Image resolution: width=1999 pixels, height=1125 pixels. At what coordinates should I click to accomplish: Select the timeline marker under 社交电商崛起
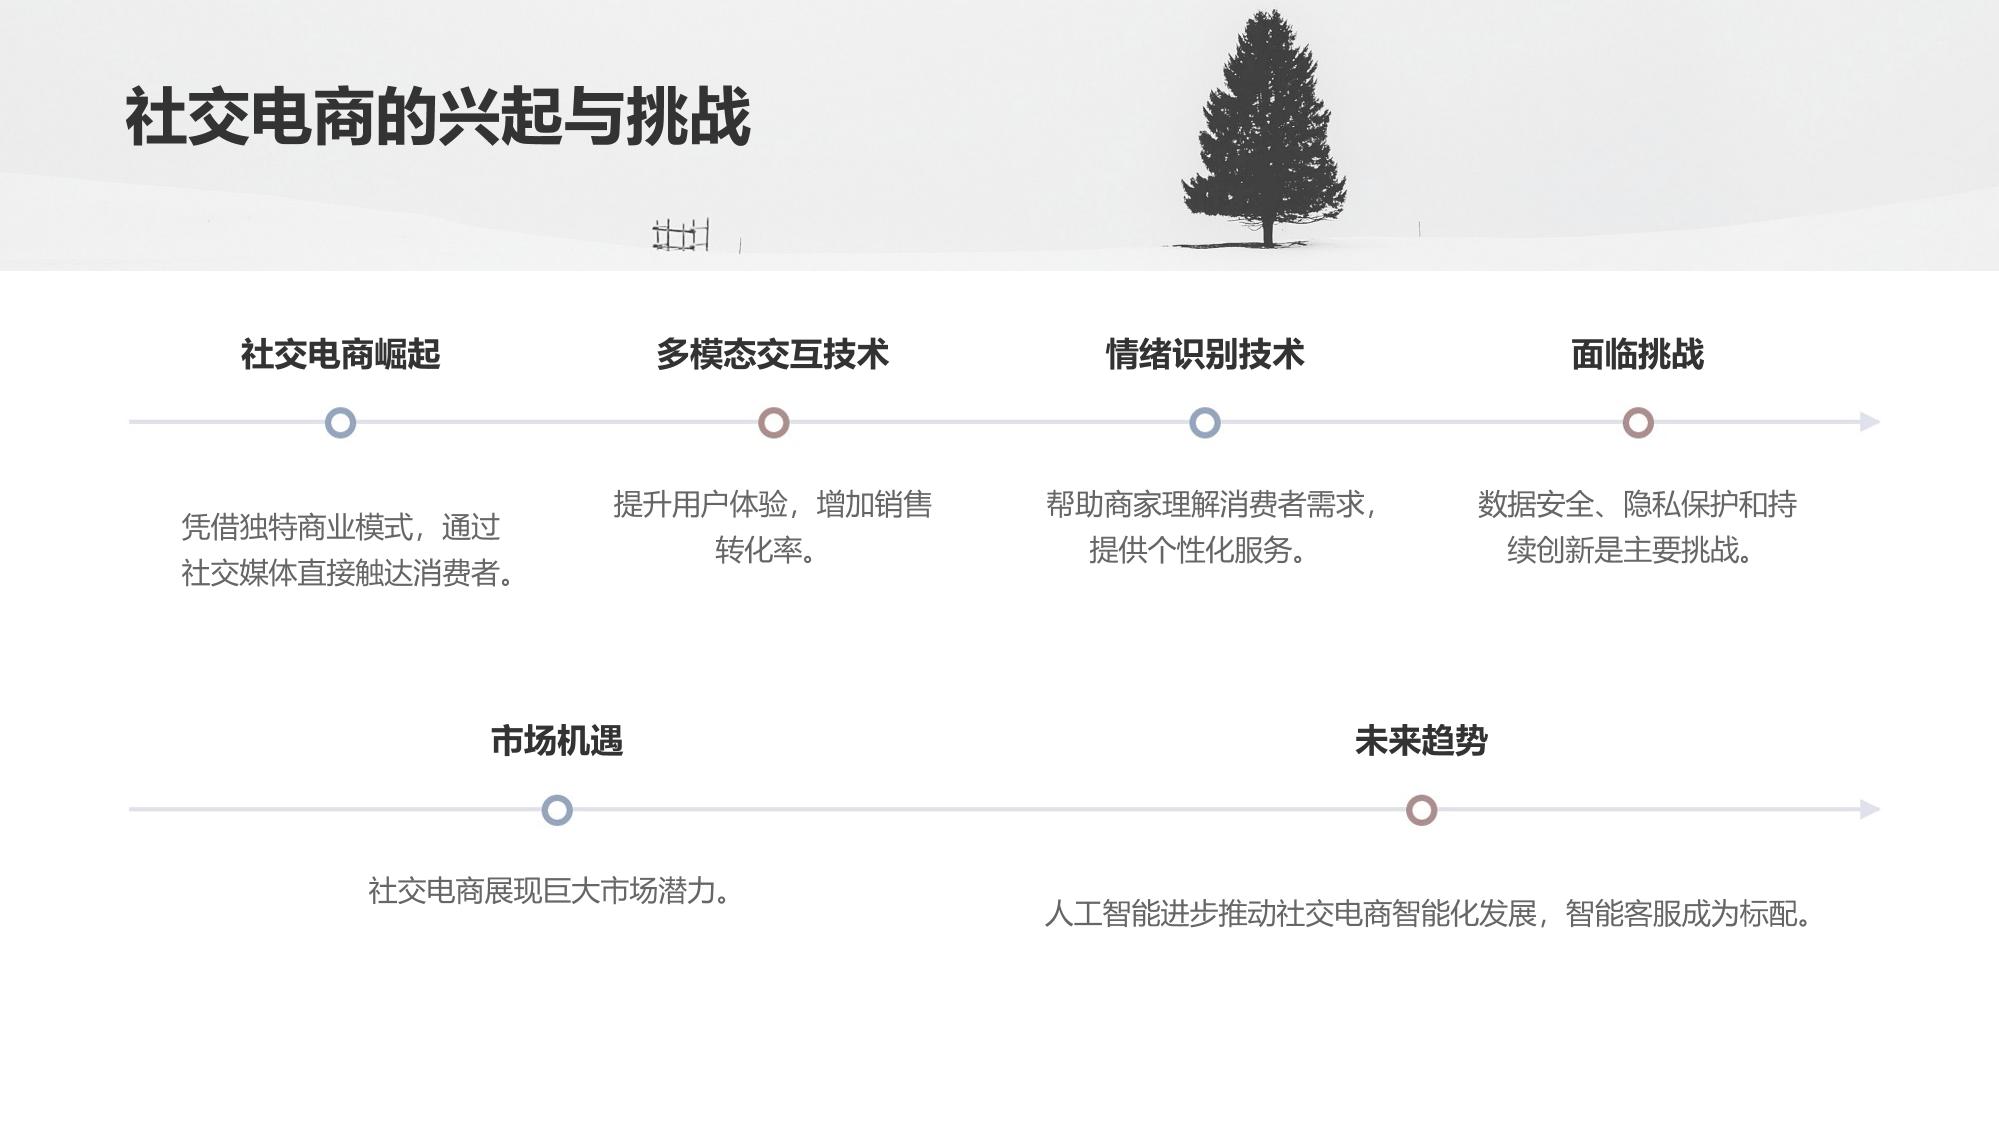tap(341, 423)
